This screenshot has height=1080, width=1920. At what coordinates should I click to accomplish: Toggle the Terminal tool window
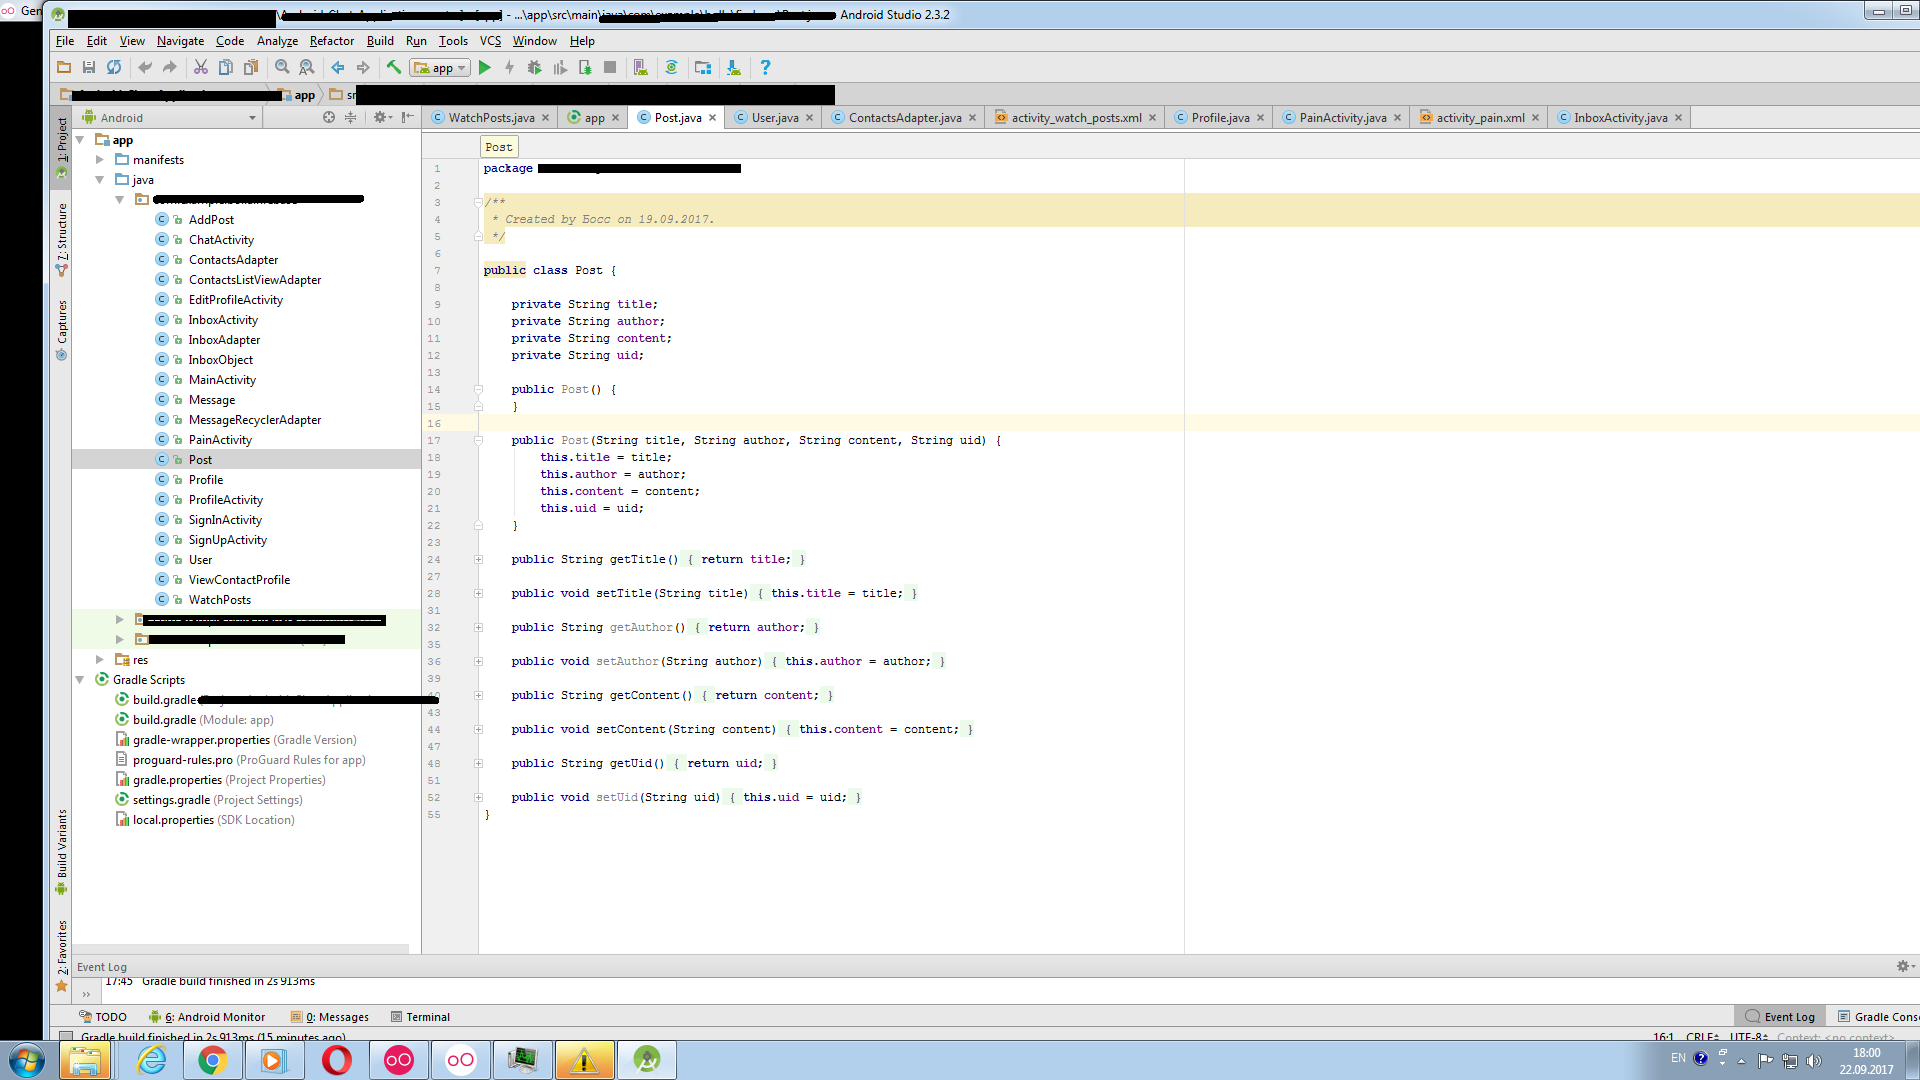click(420, 1017)
